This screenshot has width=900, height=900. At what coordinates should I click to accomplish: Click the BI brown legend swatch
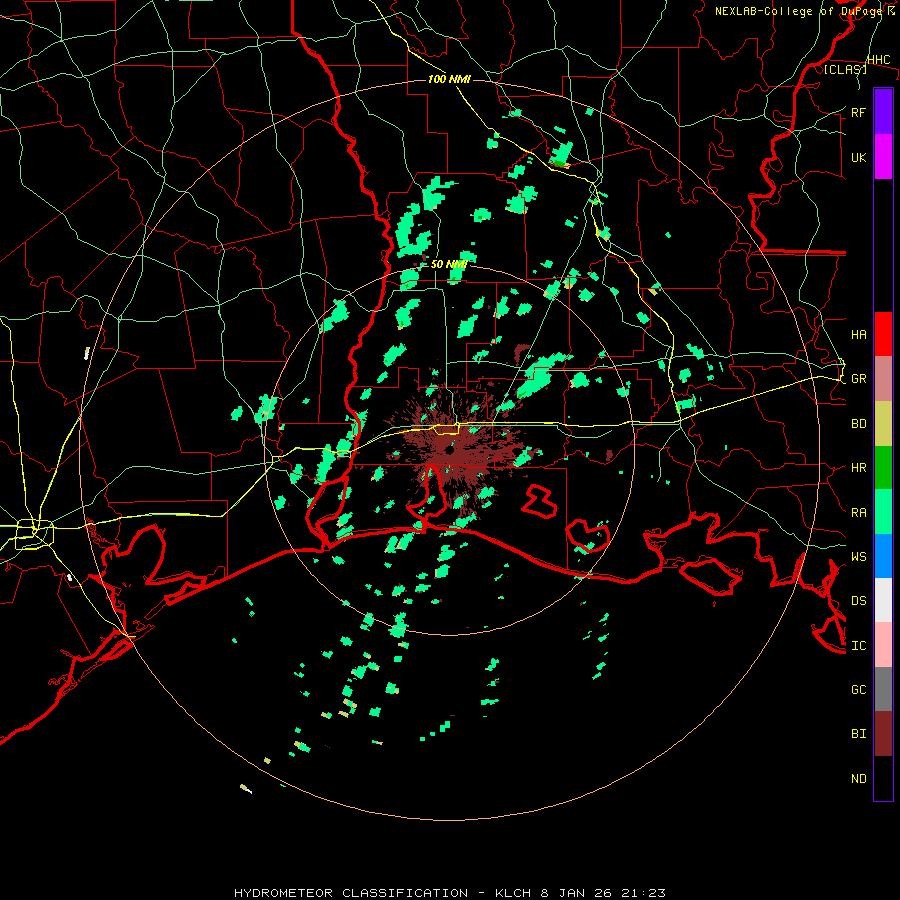pos(883,734)
